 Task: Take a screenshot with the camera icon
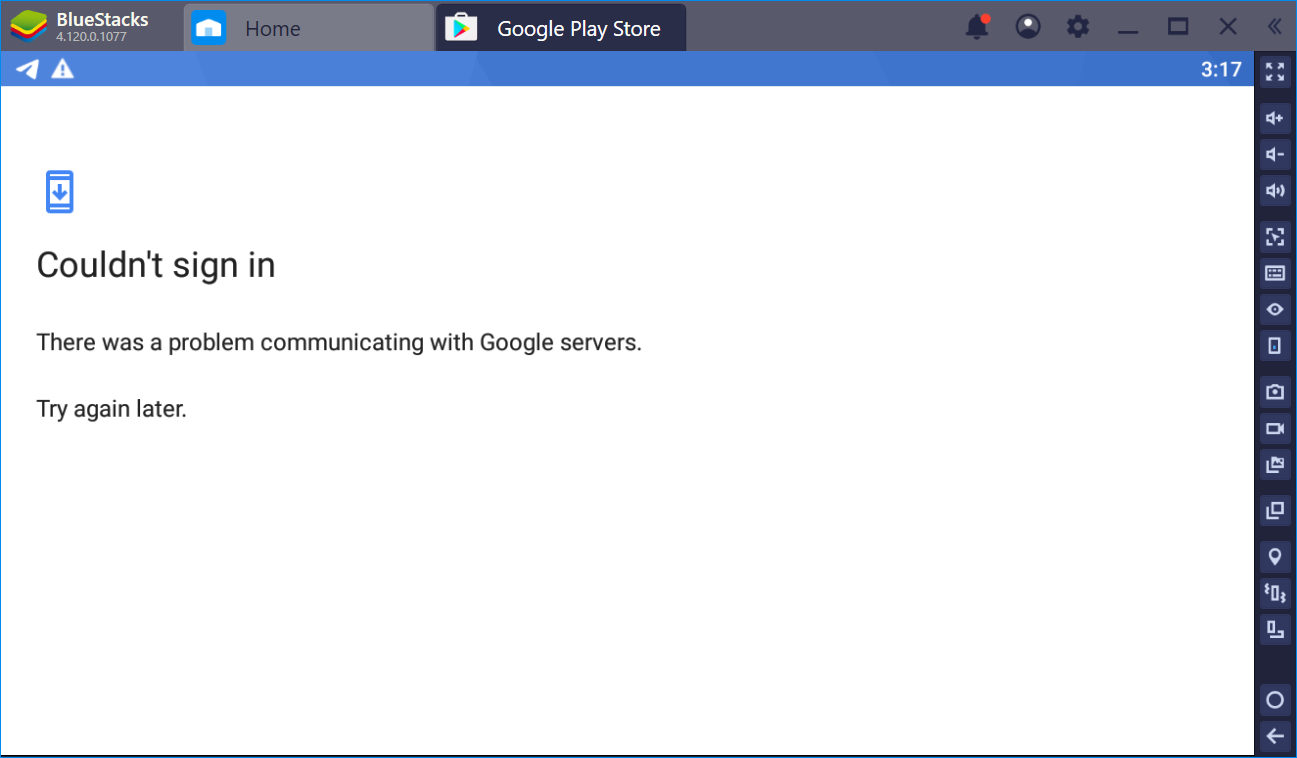click(x=1275, y=392)
